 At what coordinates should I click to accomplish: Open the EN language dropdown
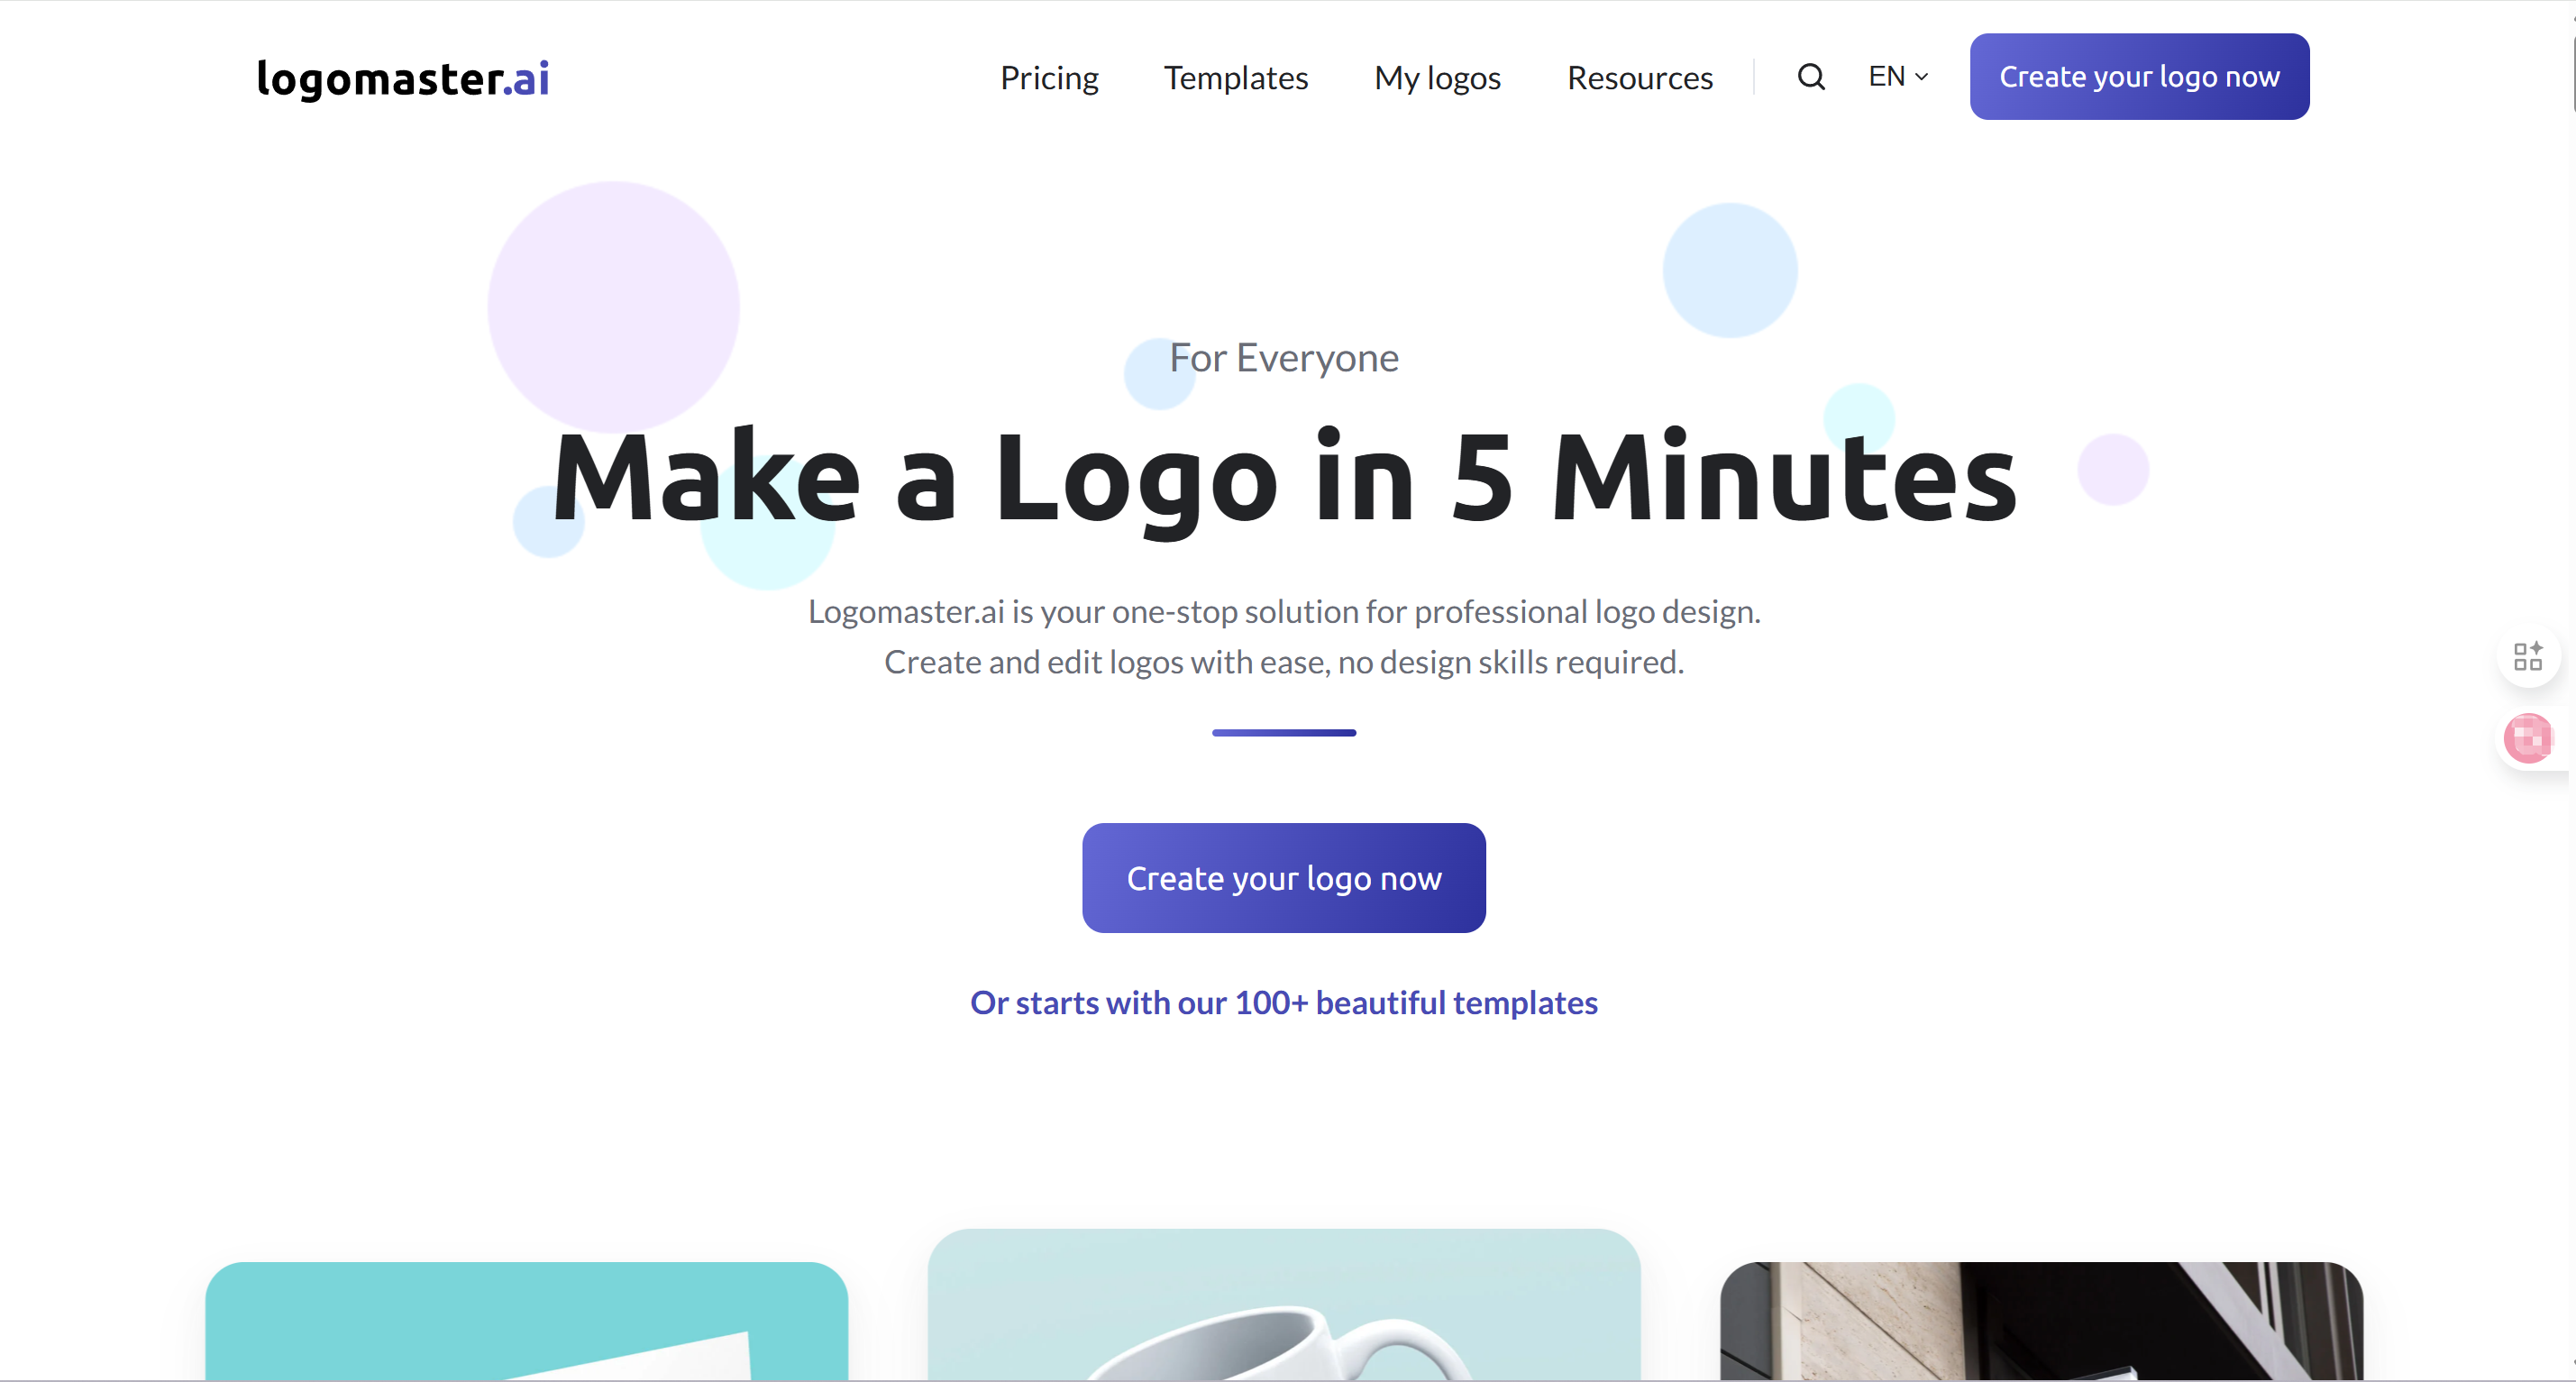coord(1898,77)
